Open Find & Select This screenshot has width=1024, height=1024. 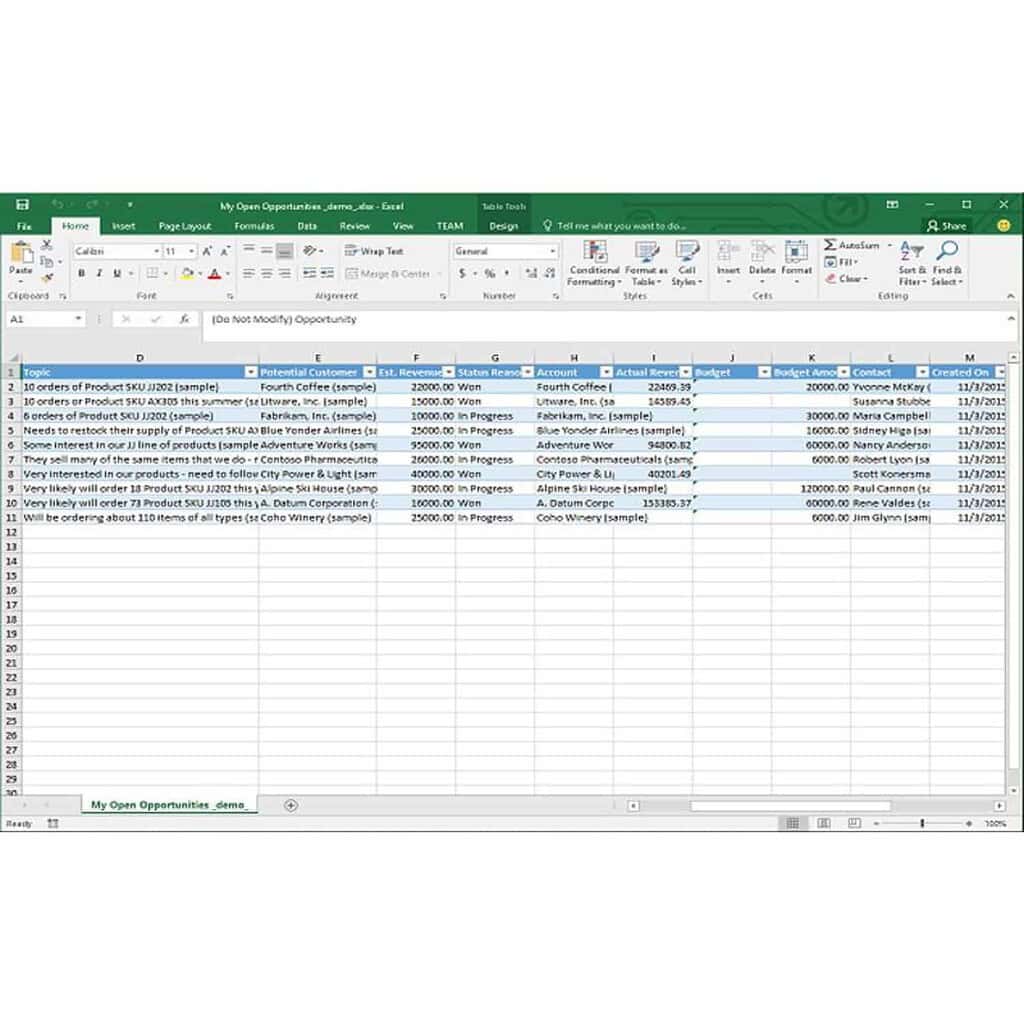(x=947, y=263)
